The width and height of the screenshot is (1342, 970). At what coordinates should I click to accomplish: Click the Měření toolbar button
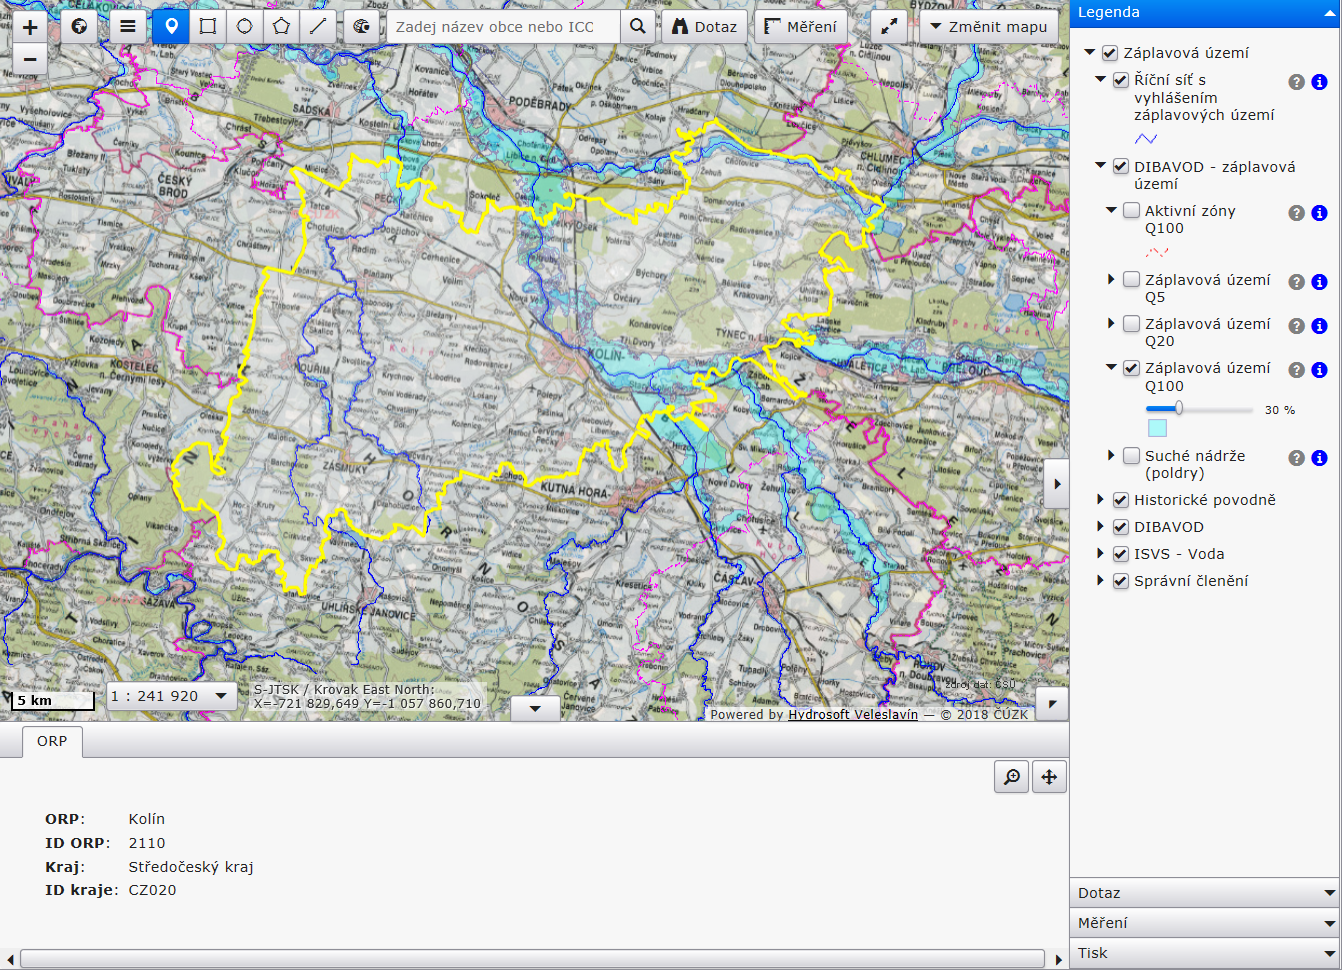[801, 27]
